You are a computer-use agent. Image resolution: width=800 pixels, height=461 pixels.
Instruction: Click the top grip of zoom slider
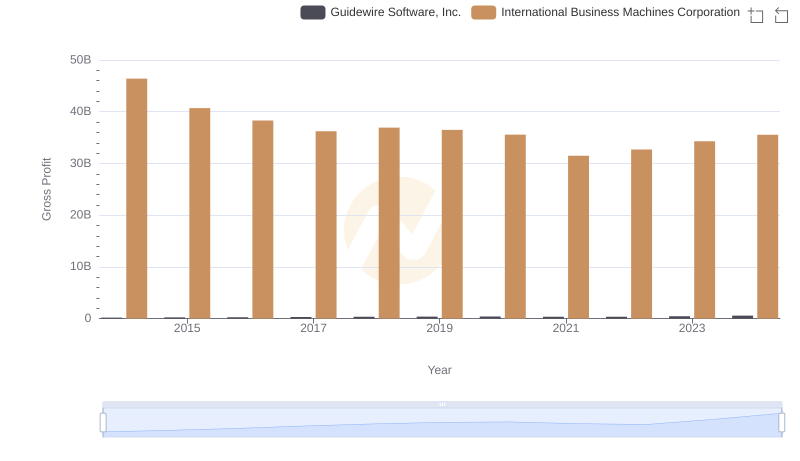tap(442, 404)
